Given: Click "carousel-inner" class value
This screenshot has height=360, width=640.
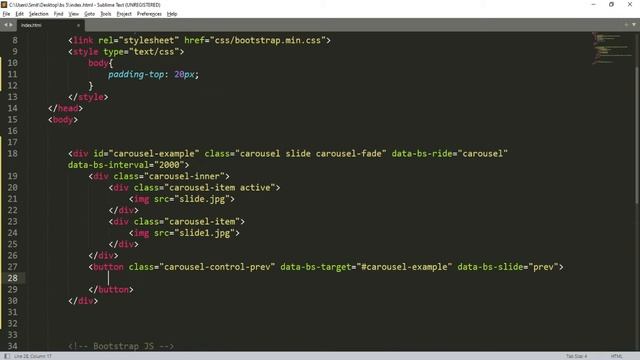Looking at the screenshot, I should [x=184, y=176].
